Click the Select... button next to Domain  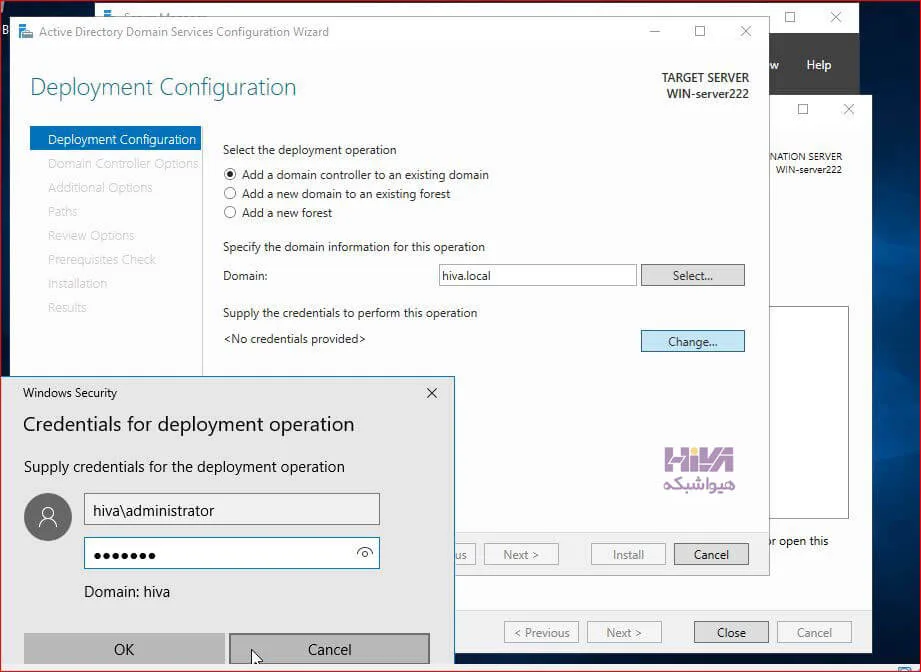(x=693, y=275)
